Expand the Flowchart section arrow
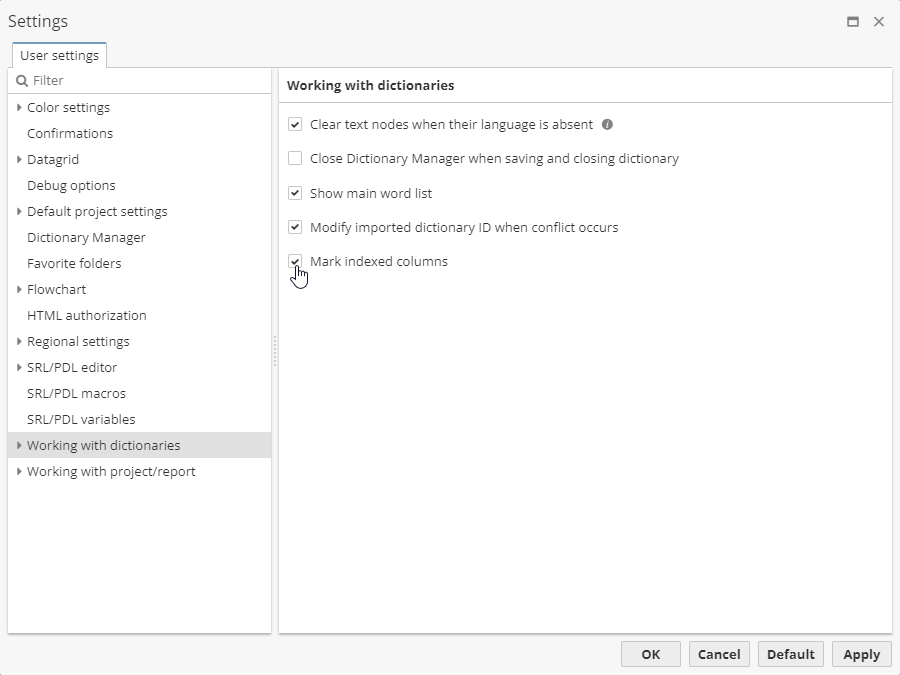The width and height of the screenshot is (900, 675). pos(19,289)
